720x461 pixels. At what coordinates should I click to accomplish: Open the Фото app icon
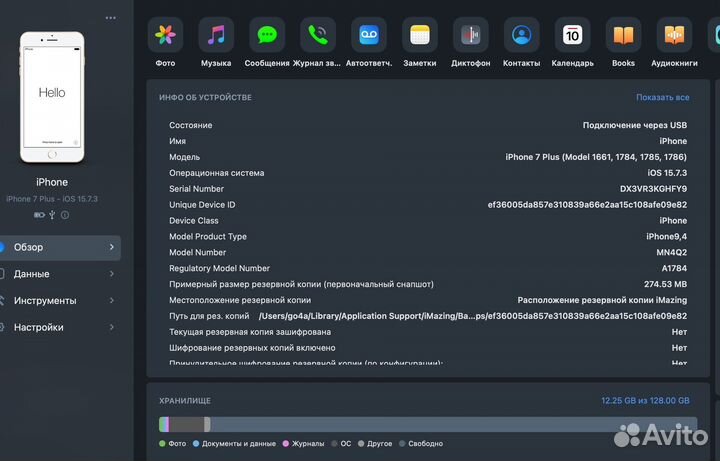click(x=165, y=35)
